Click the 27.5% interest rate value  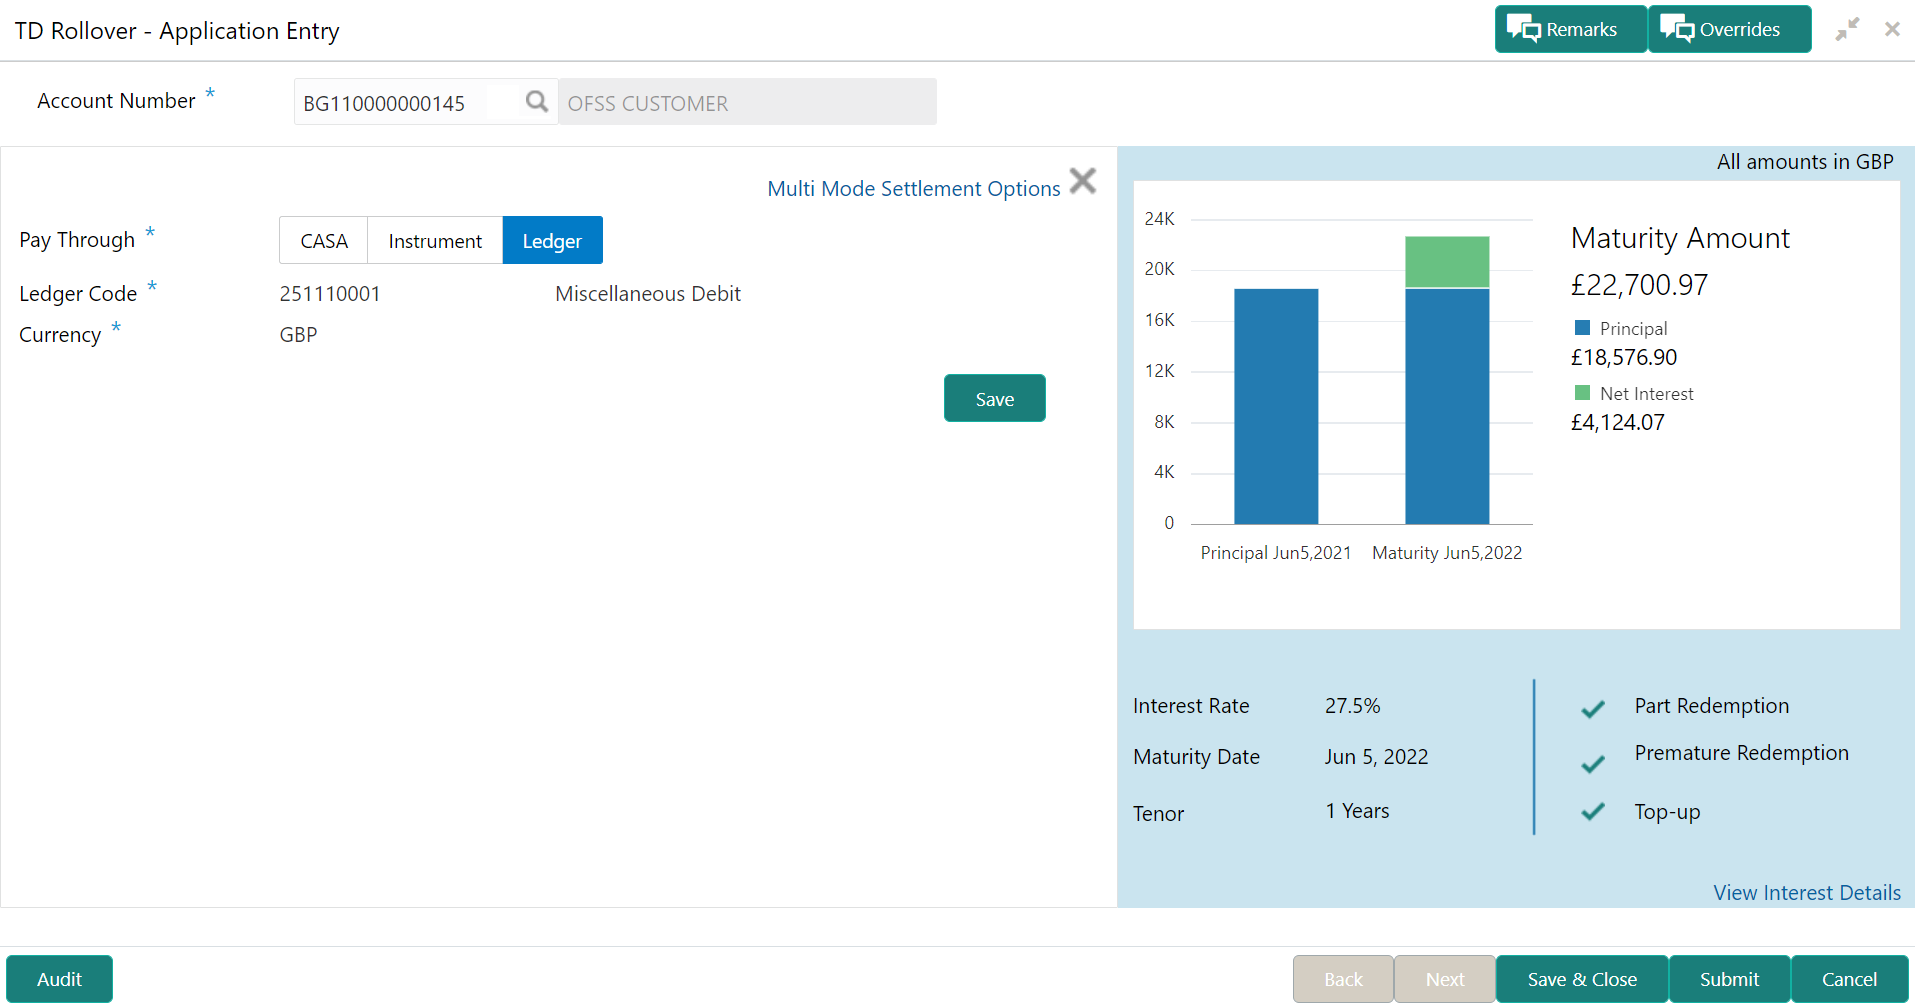1353,705
